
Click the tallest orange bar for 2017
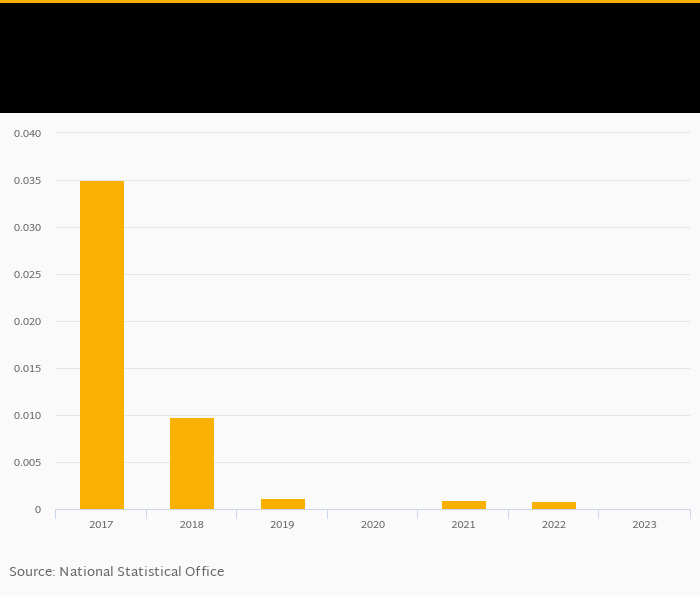point(101,345)
